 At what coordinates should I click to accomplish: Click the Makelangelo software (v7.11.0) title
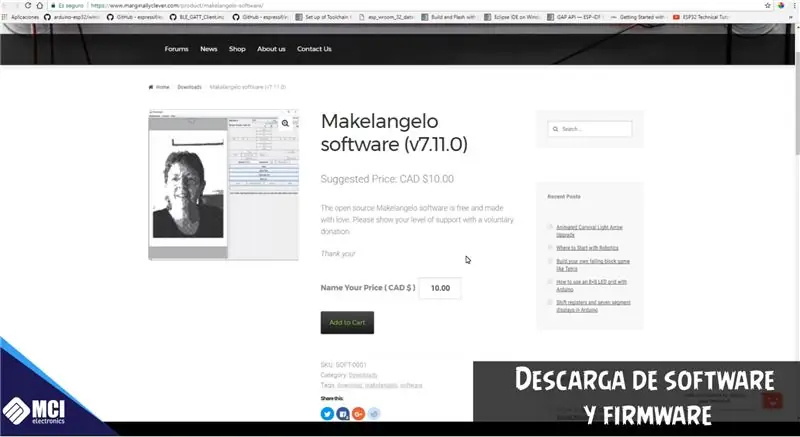pos(394,133)
